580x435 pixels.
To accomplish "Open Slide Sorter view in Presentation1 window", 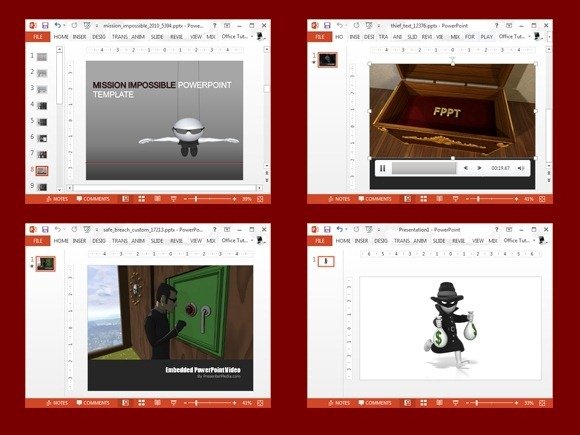I will 424,403.
